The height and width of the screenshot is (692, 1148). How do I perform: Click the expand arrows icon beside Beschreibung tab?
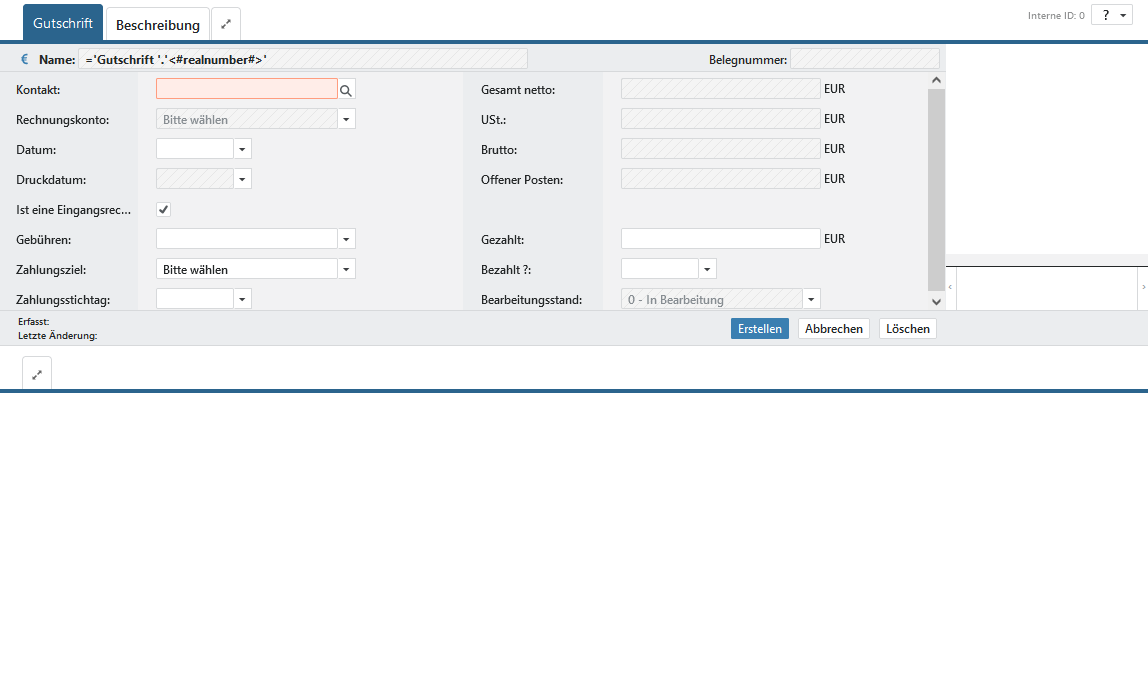tap(226, 24)
